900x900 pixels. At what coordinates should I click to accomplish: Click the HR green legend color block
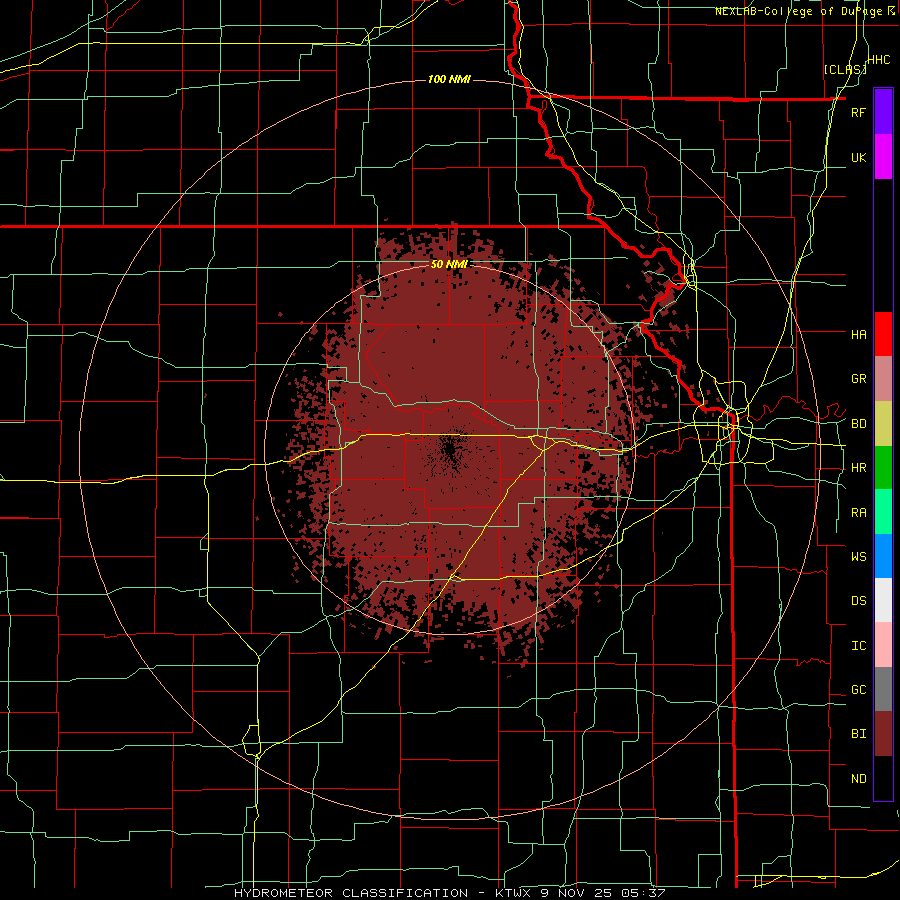883,468
